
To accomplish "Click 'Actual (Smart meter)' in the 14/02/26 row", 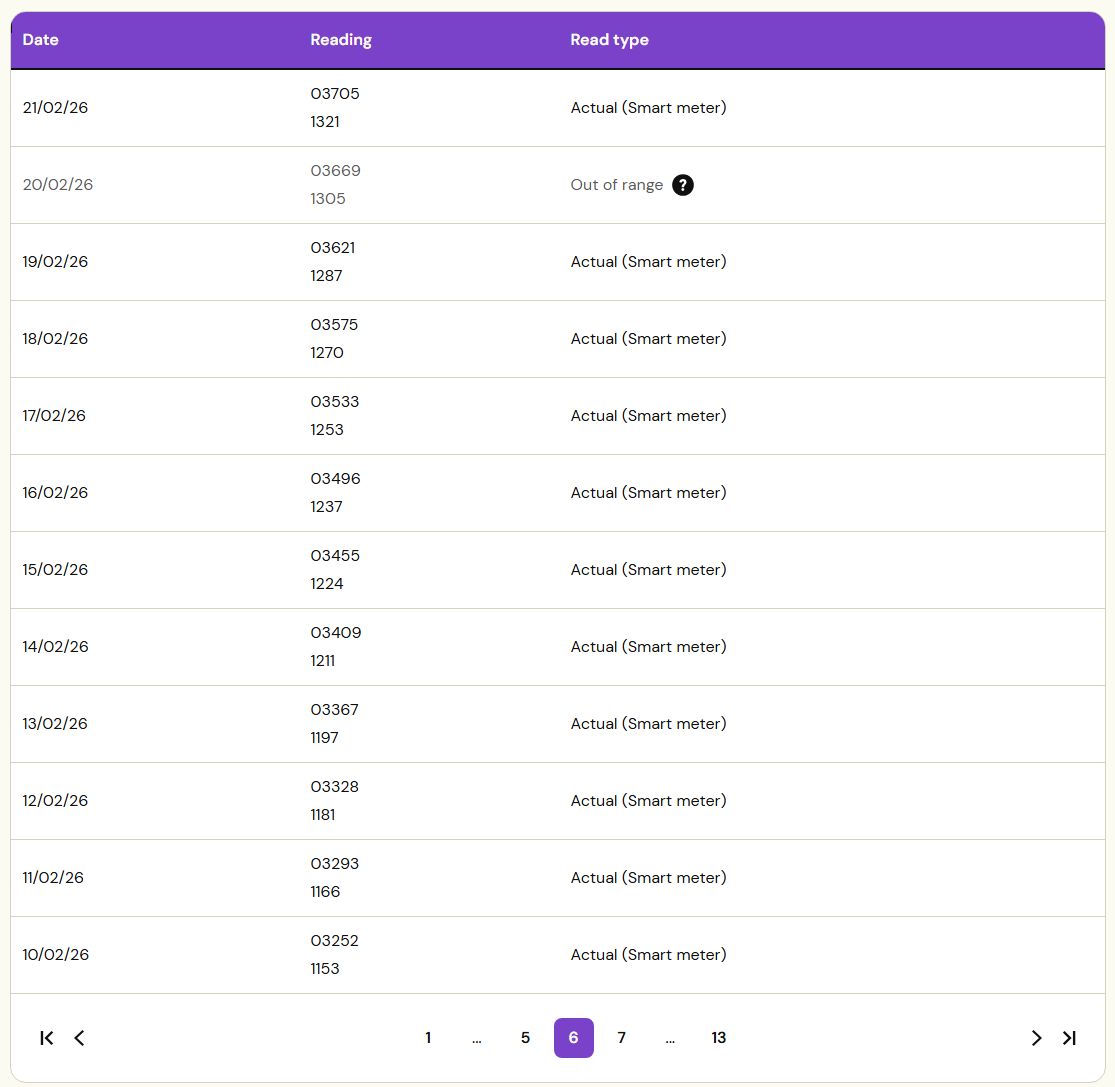I will point(648,647).
